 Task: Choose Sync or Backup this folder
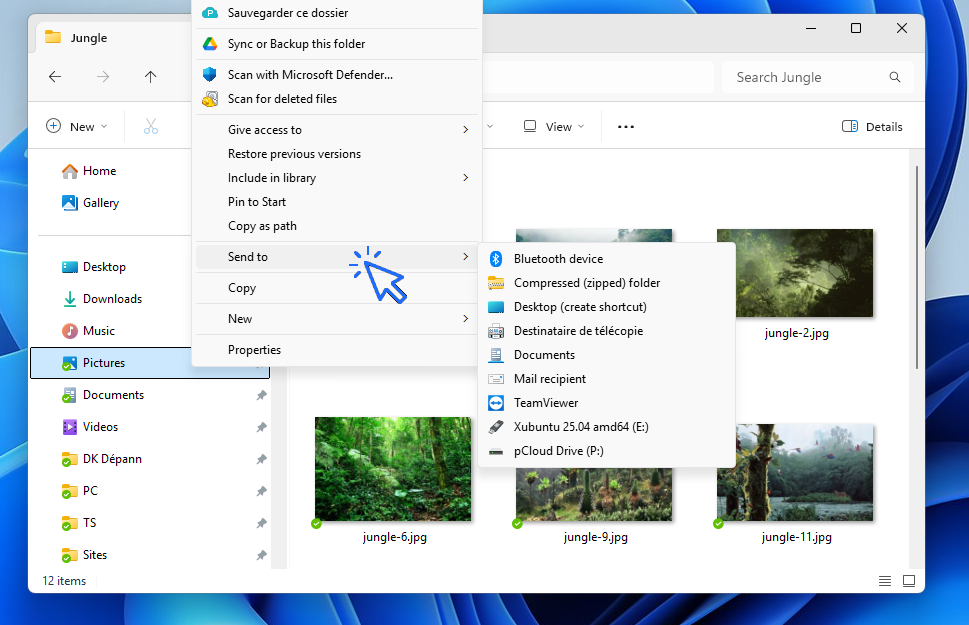(x=337, y=44)
